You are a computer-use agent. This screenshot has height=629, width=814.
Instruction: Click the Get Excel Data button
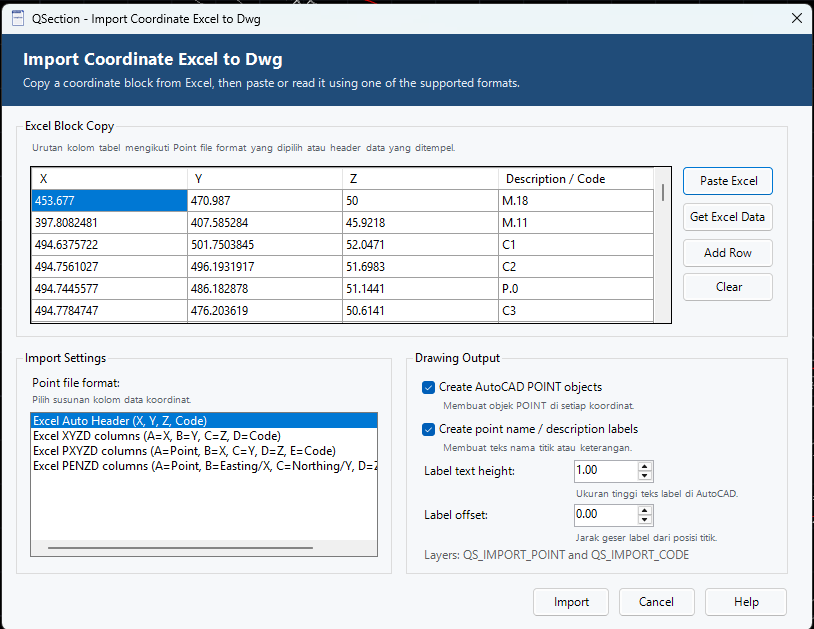pos(728,217)
